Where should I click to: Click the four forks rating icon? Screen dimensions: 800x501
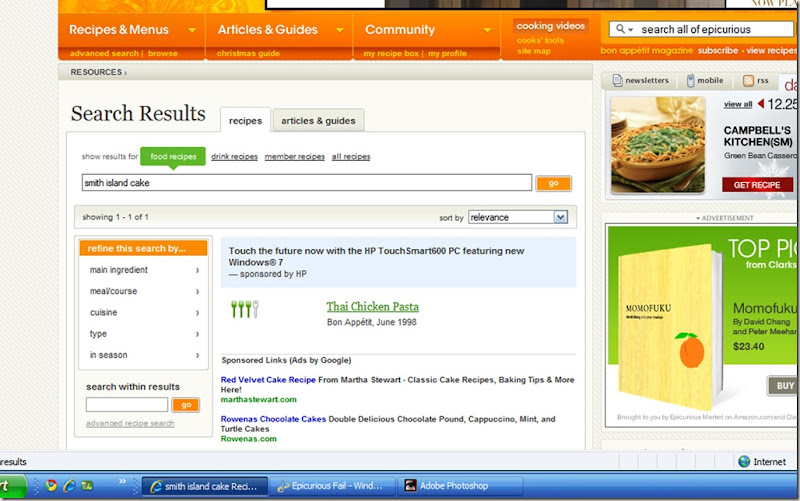pos(244,309)
